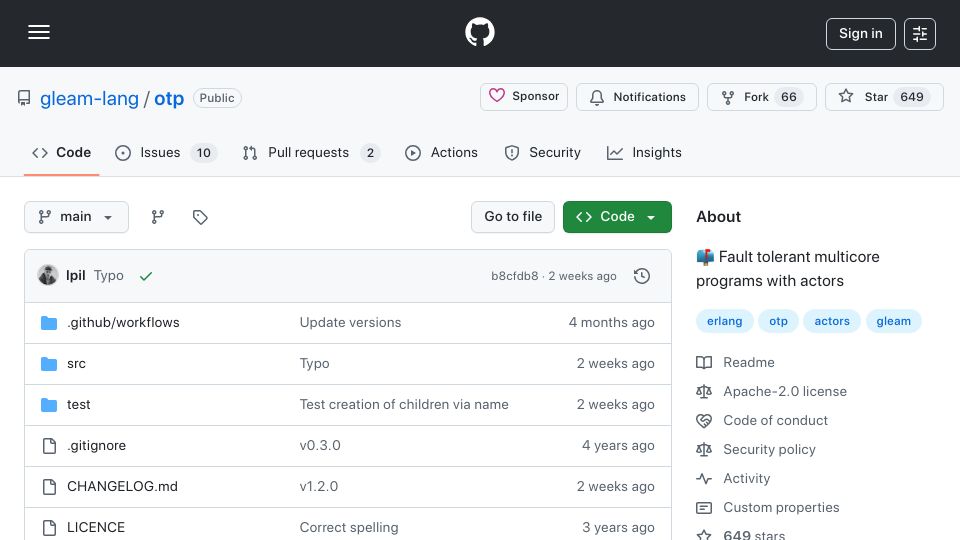Open the LICENCE file
Image resolution: width=960 pixels, height=540 pixels.
tap(96, 528)
